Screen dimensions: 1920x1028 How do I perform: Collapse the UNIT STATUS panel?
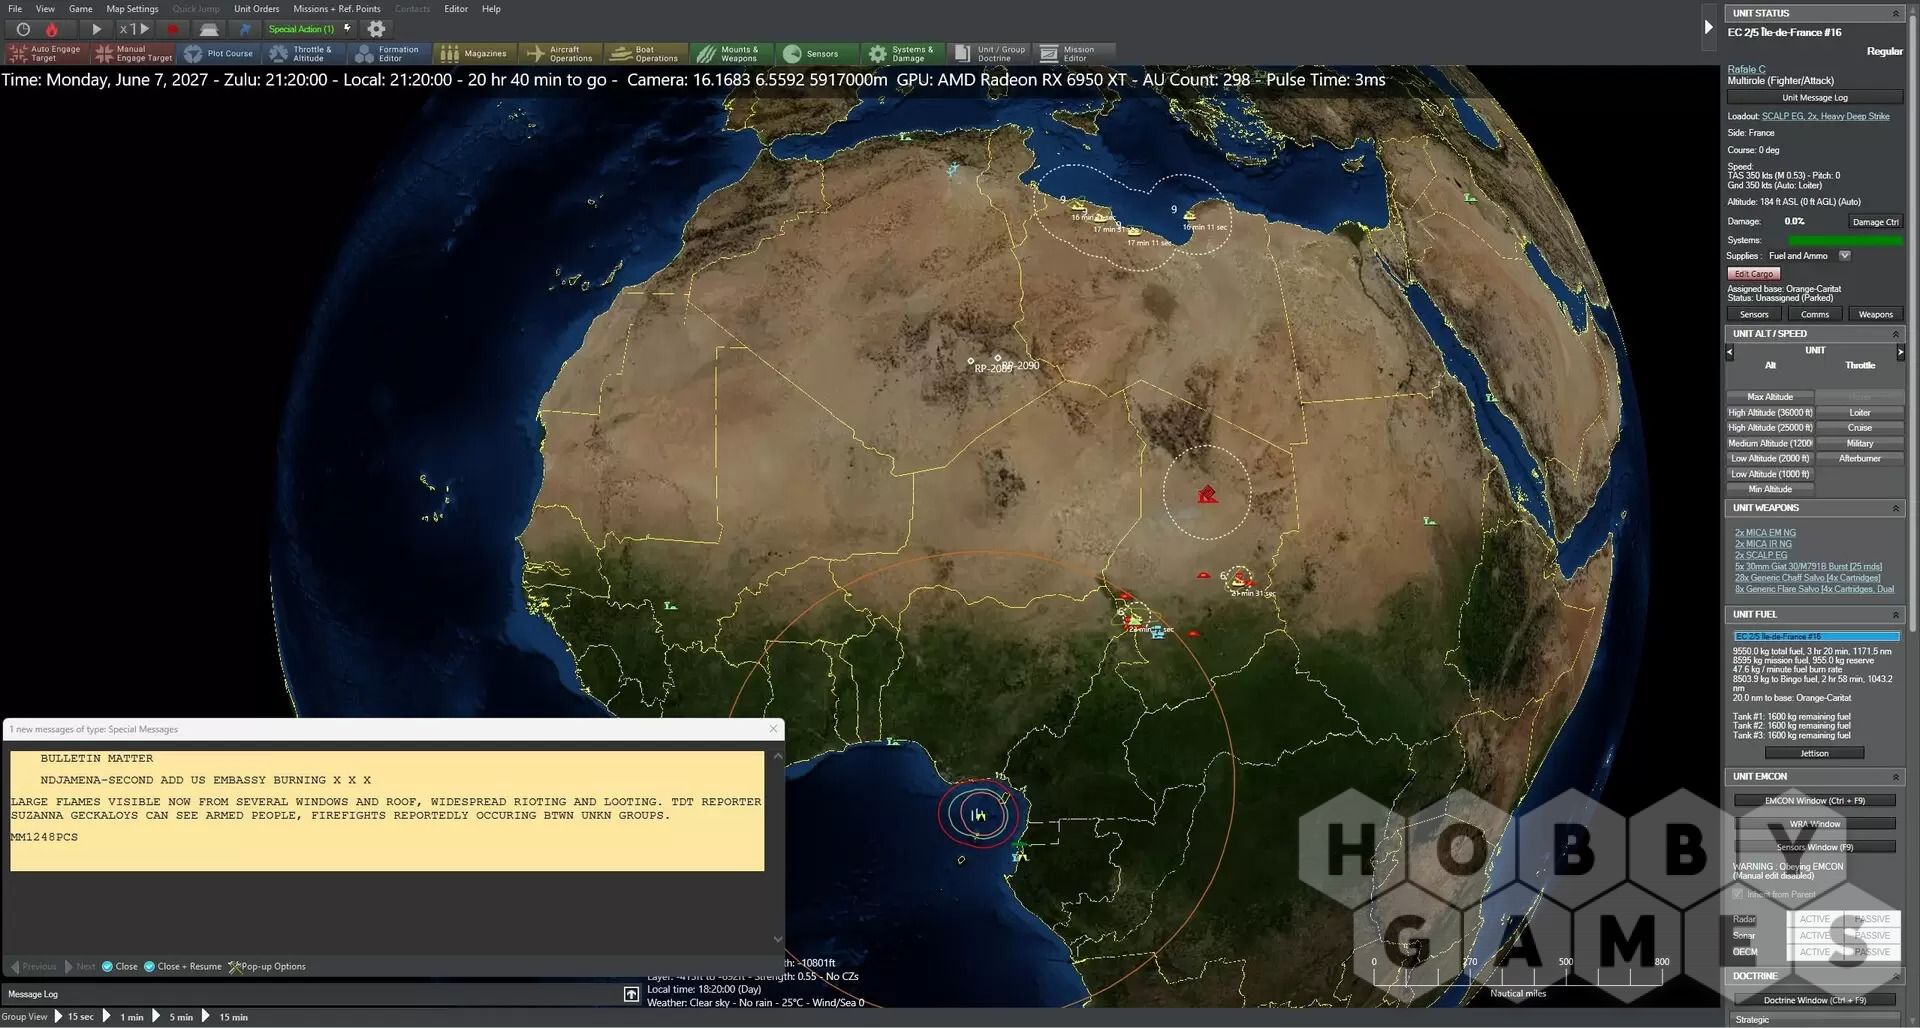tap(1895, 13)
